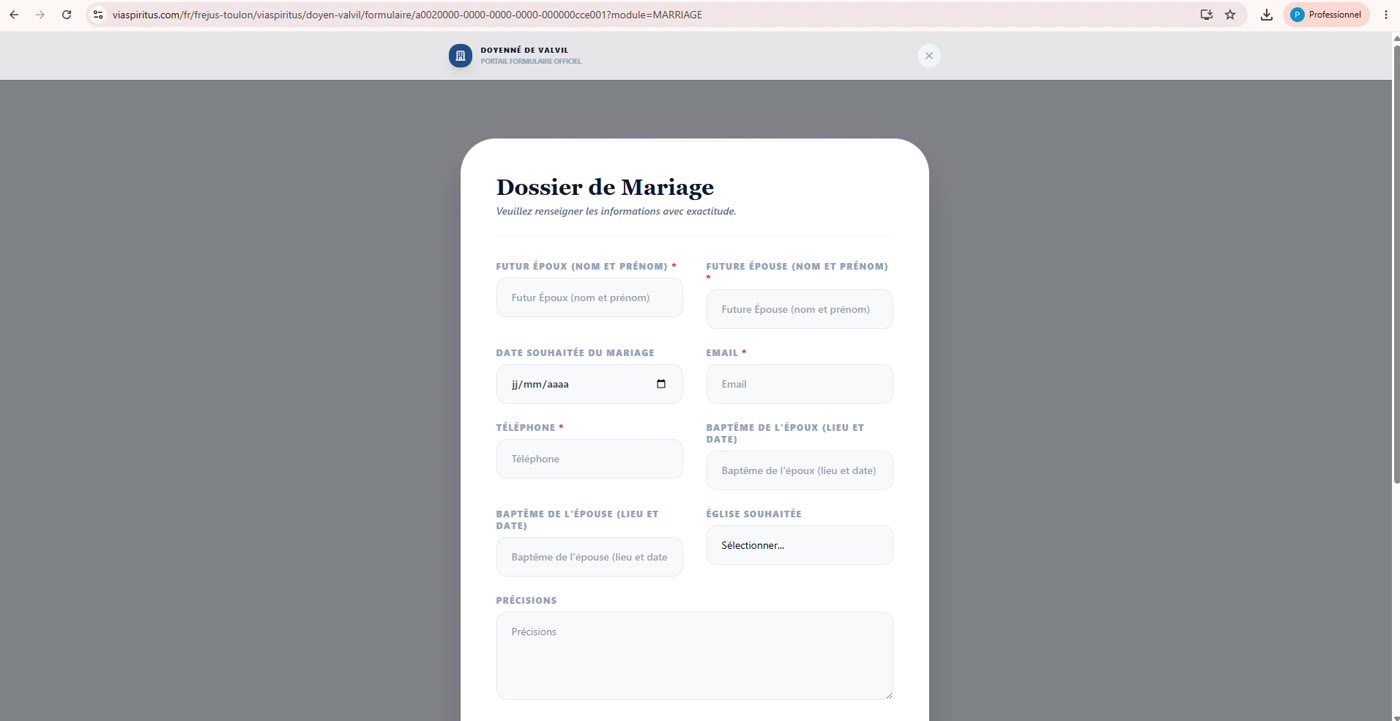
Task: Open the Professionnel profile button
Action: point(1326,15)
